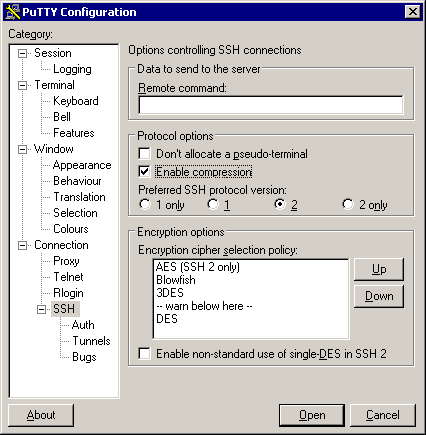Click the PuTTY icon in title bar

click(x=13, y=12)
